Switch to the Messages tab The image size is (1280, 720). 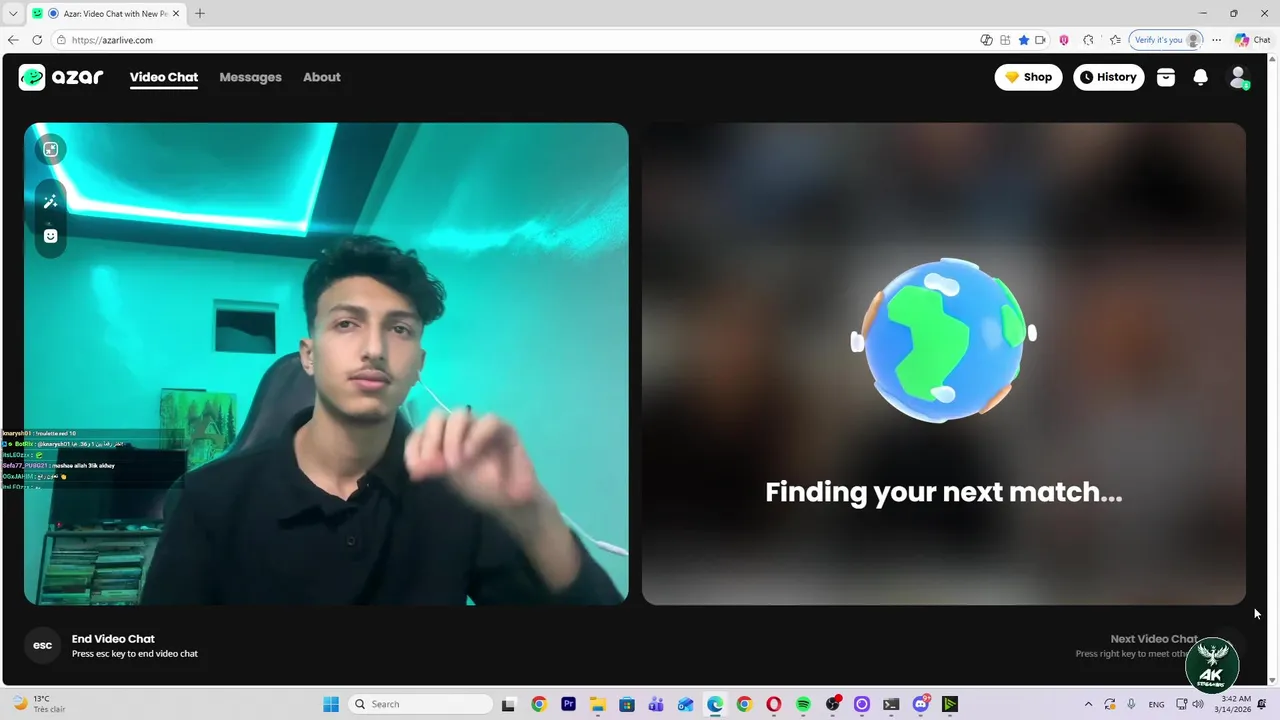[250, 77]
